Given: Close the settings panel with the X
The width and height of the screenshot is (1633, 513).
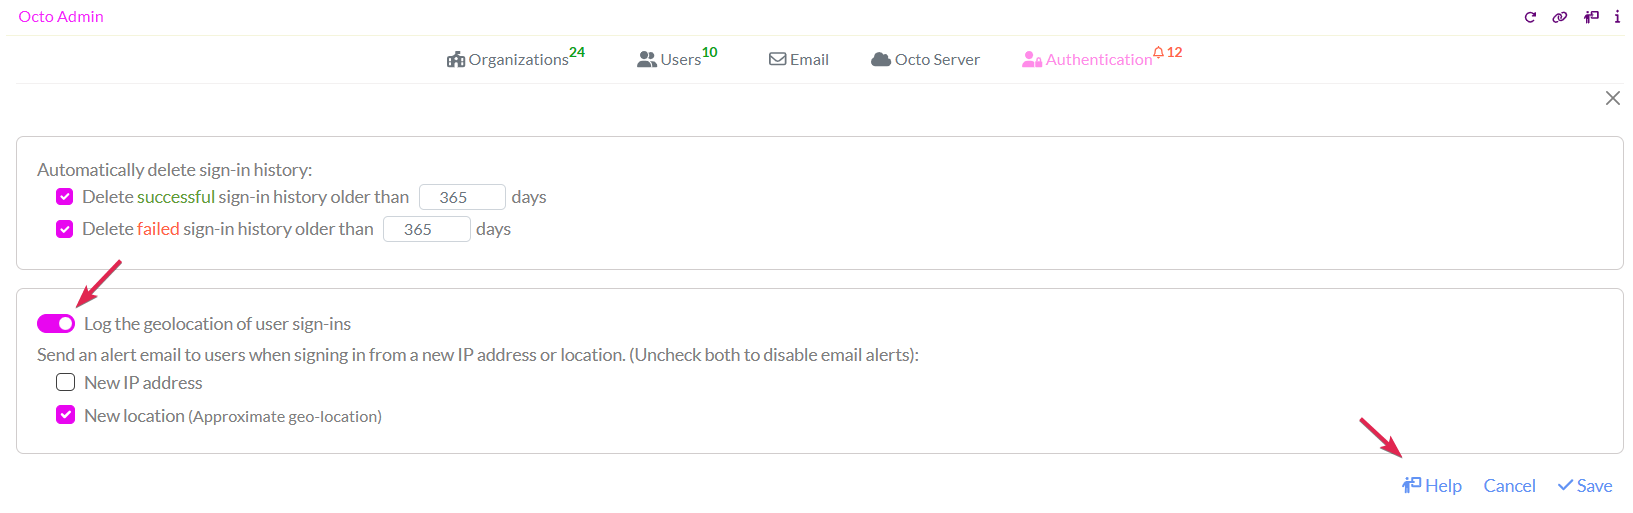Looking at the screenshot, I should [1612, 98].
